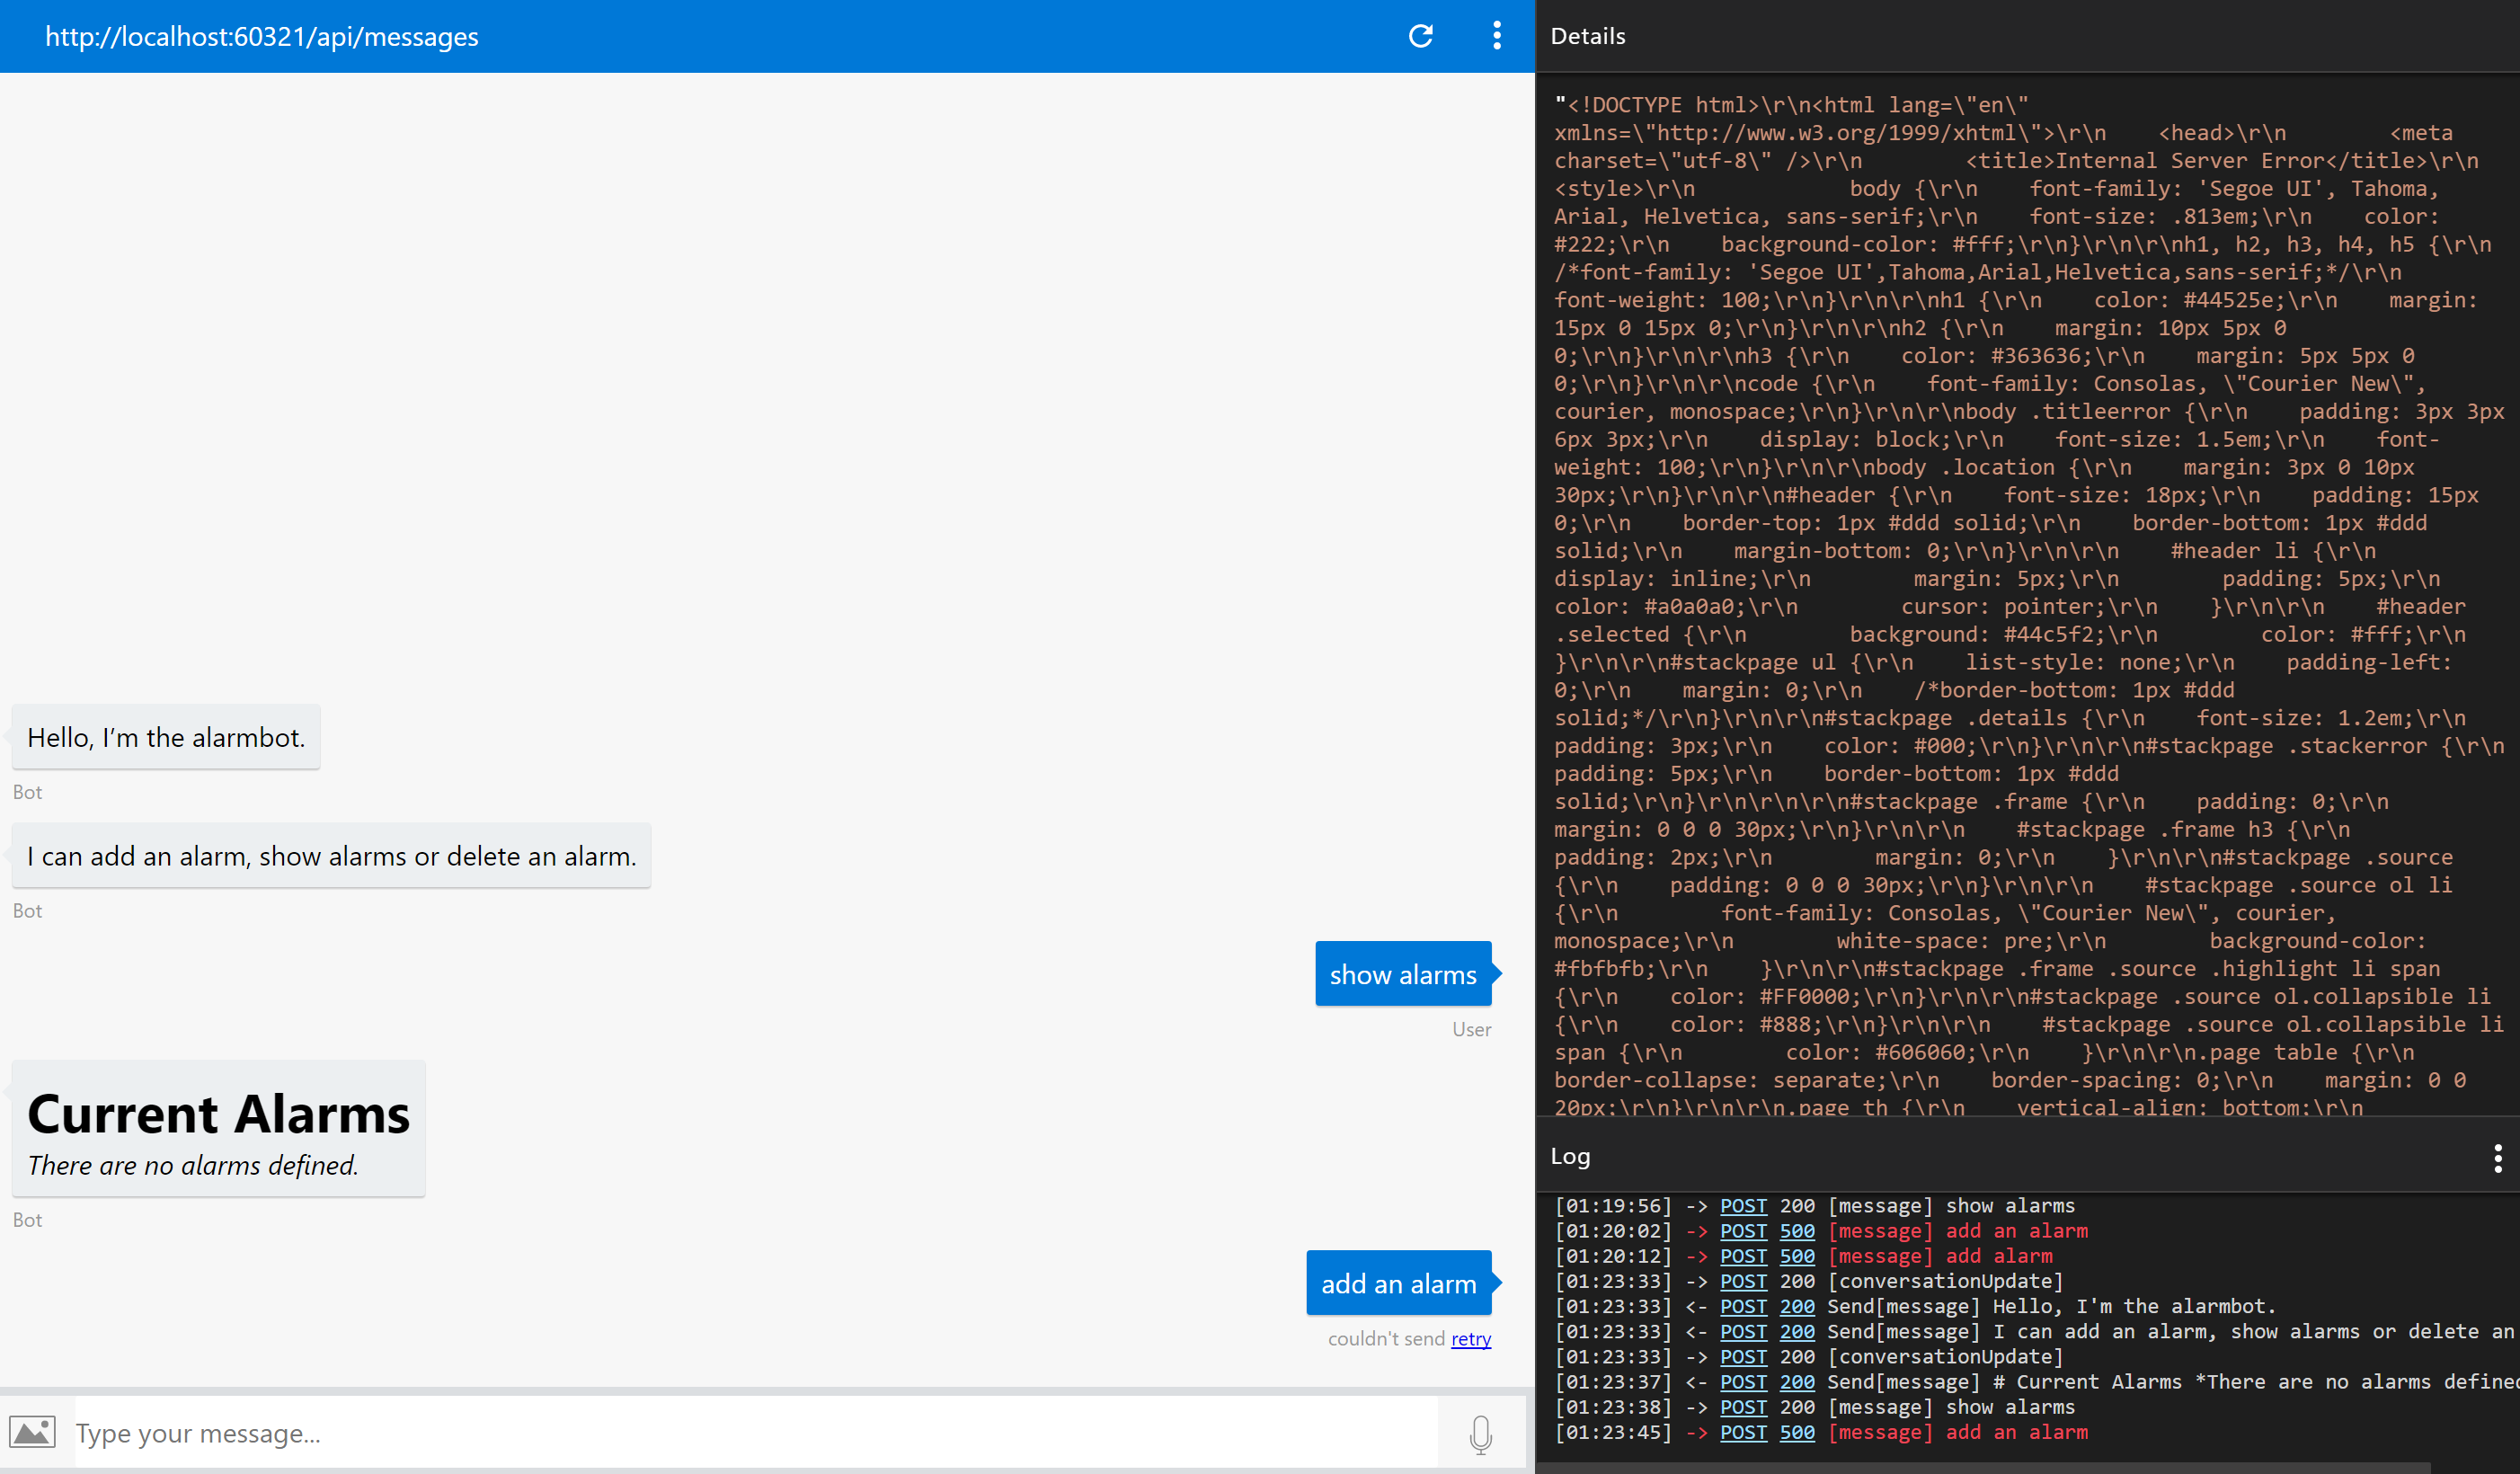Click the Current Alarms bot message
2520x1474 pixels.
click(218, 1130)
